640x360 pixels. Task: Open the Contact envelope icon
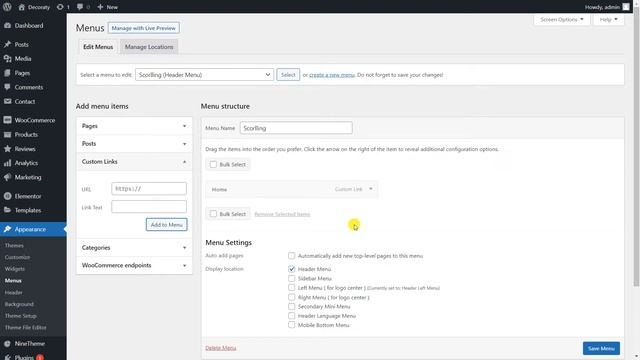pyautogui.click(x=7, y=101)
